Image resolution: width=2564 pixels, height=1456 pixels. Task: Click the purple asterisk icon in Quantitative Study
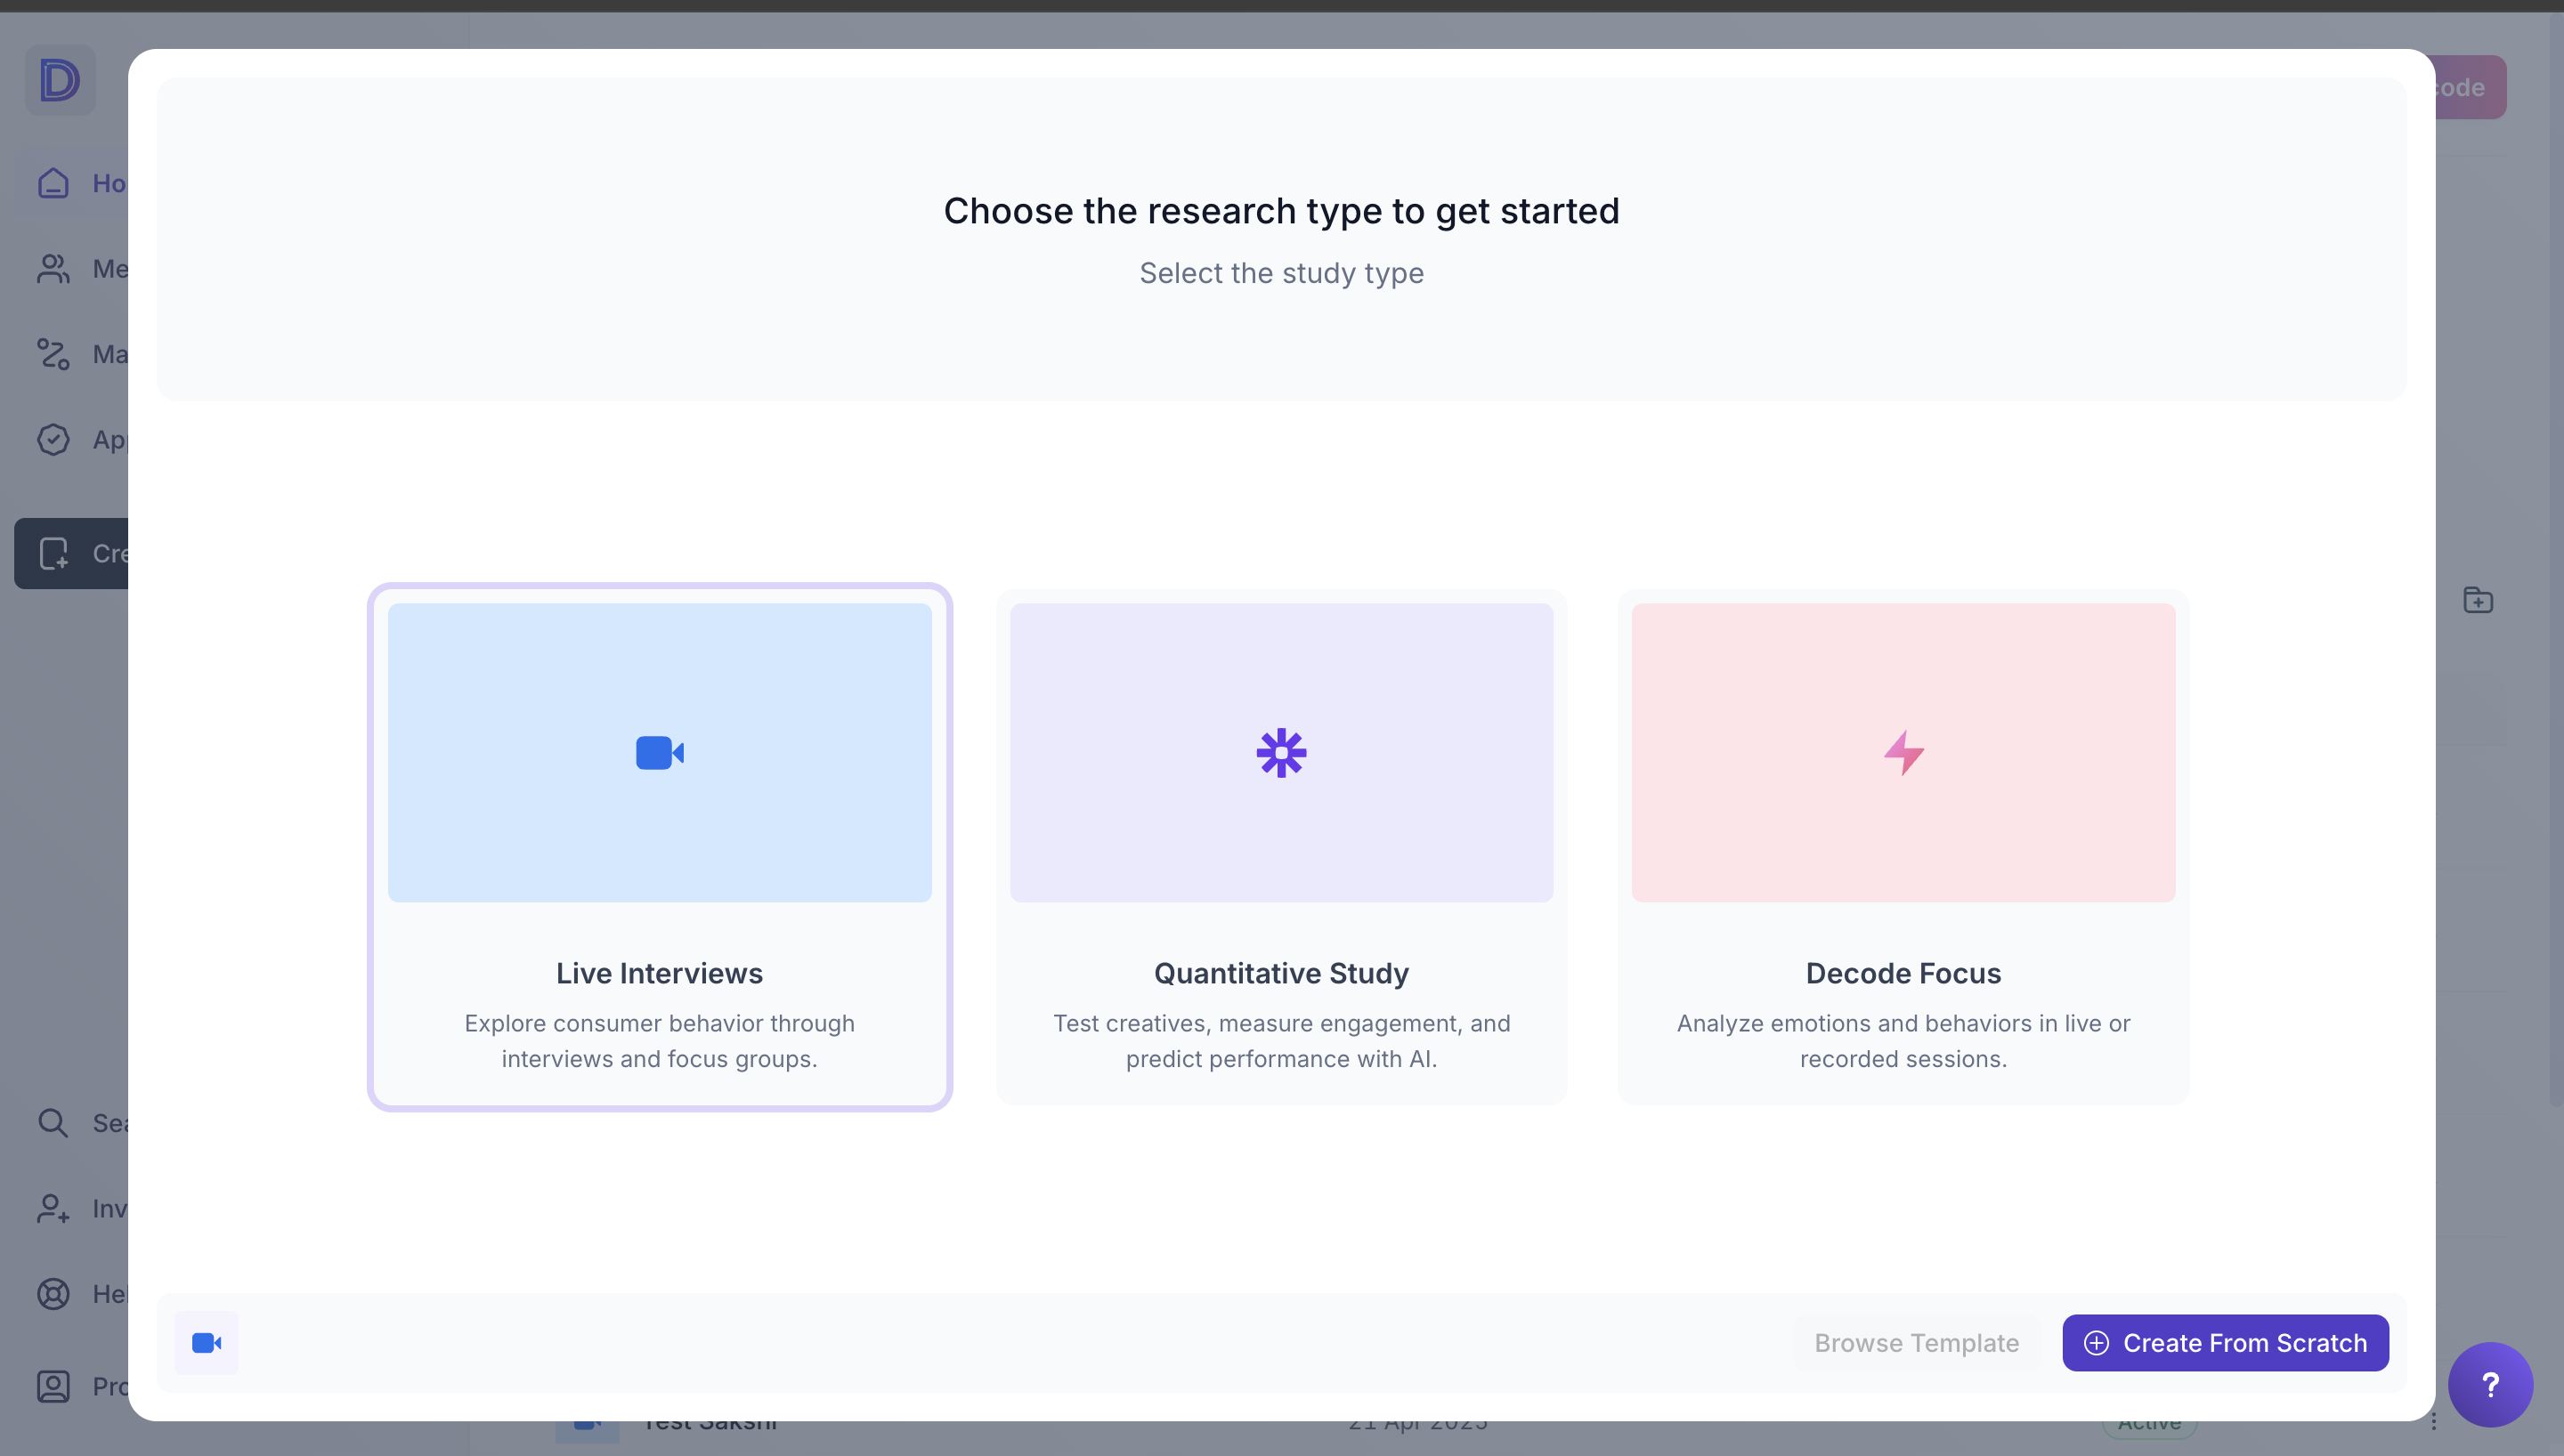pos(1281,752)
